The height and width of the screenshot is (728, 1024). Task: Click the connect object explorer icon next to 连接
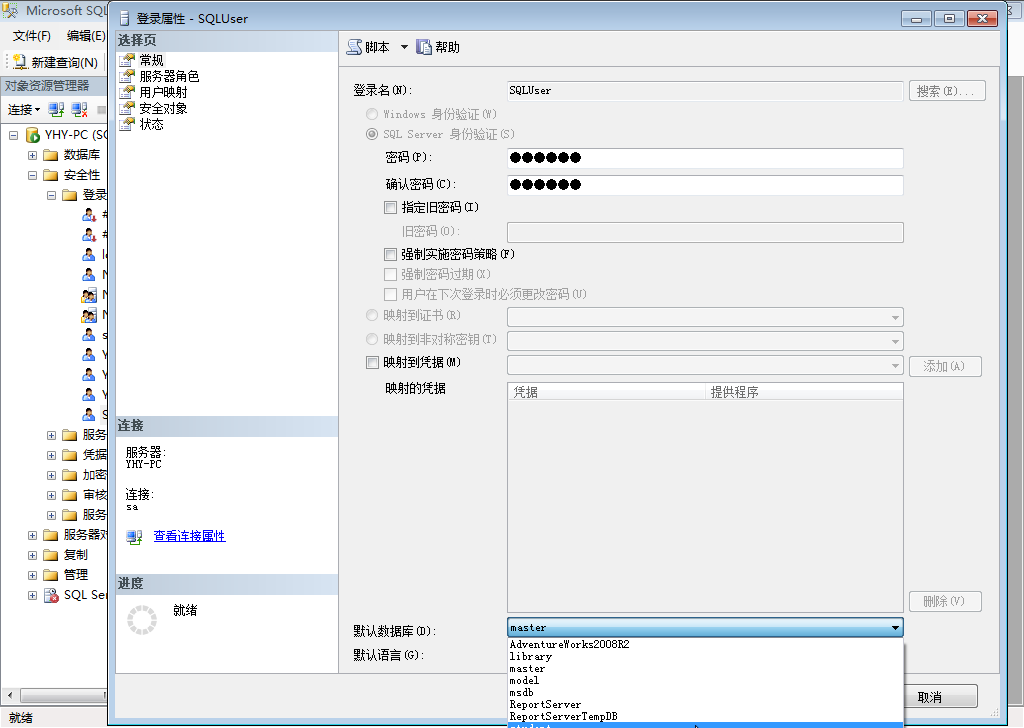tap(57, 110)
